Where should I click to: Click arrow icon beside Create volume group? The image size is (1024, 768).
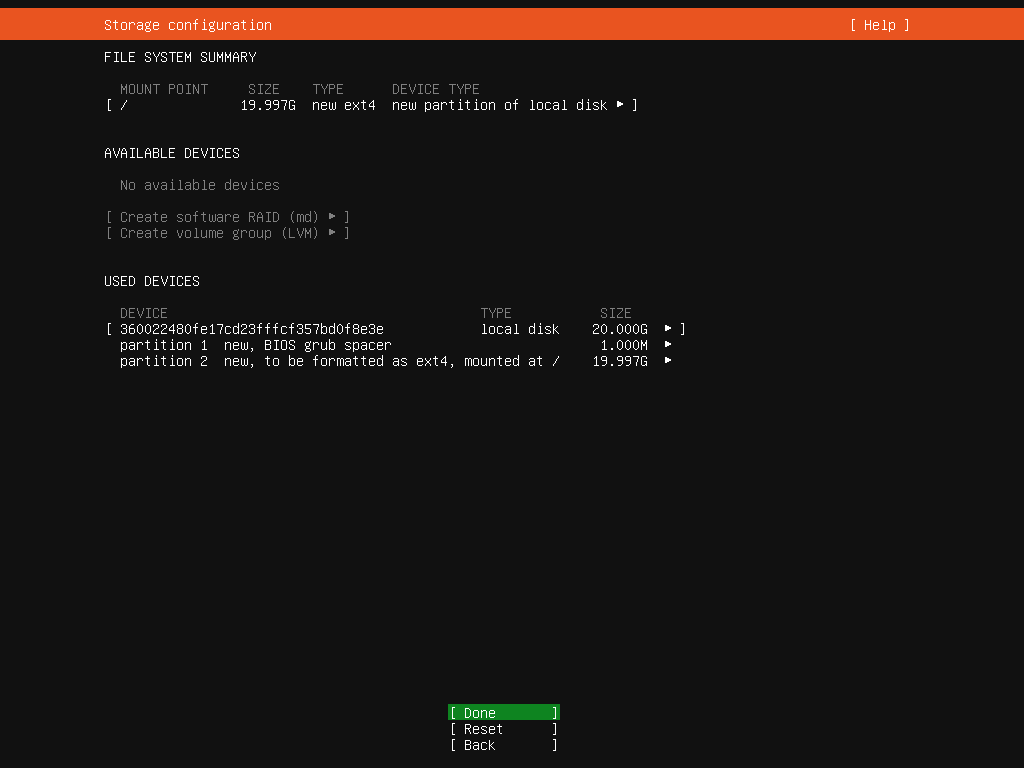click(x=332, y=233)
